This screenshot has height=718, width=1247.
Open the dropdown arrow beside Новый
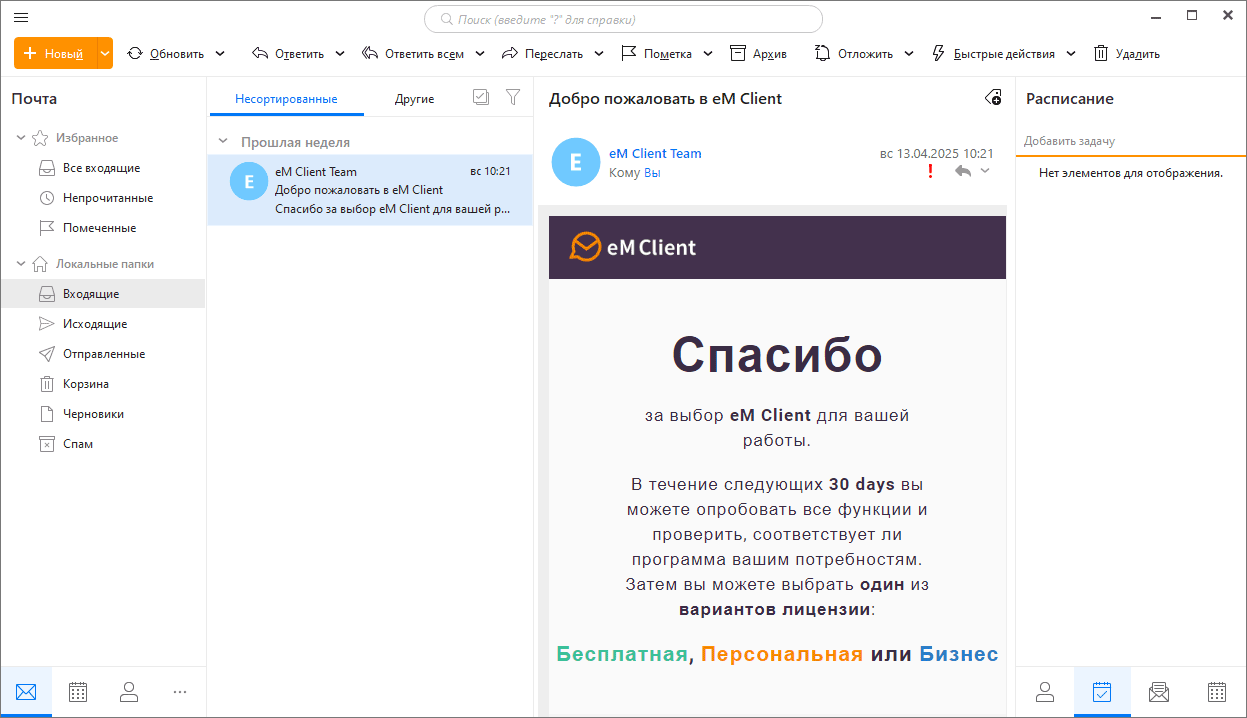tap(105, 54)
